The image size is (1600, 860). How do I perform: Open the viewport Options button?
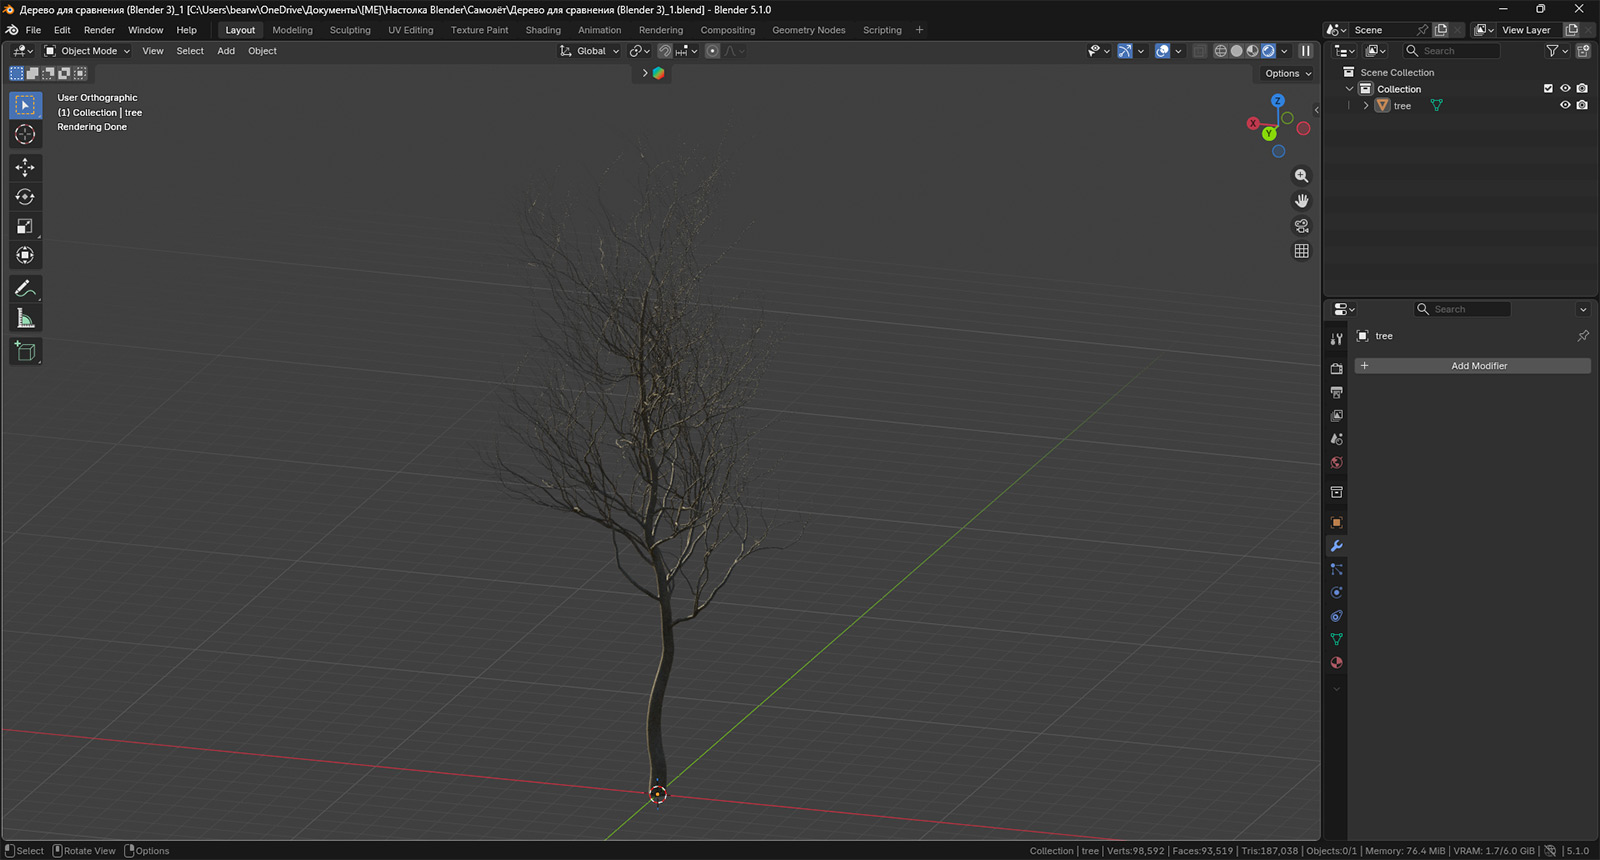click(x=1287, y=73)
